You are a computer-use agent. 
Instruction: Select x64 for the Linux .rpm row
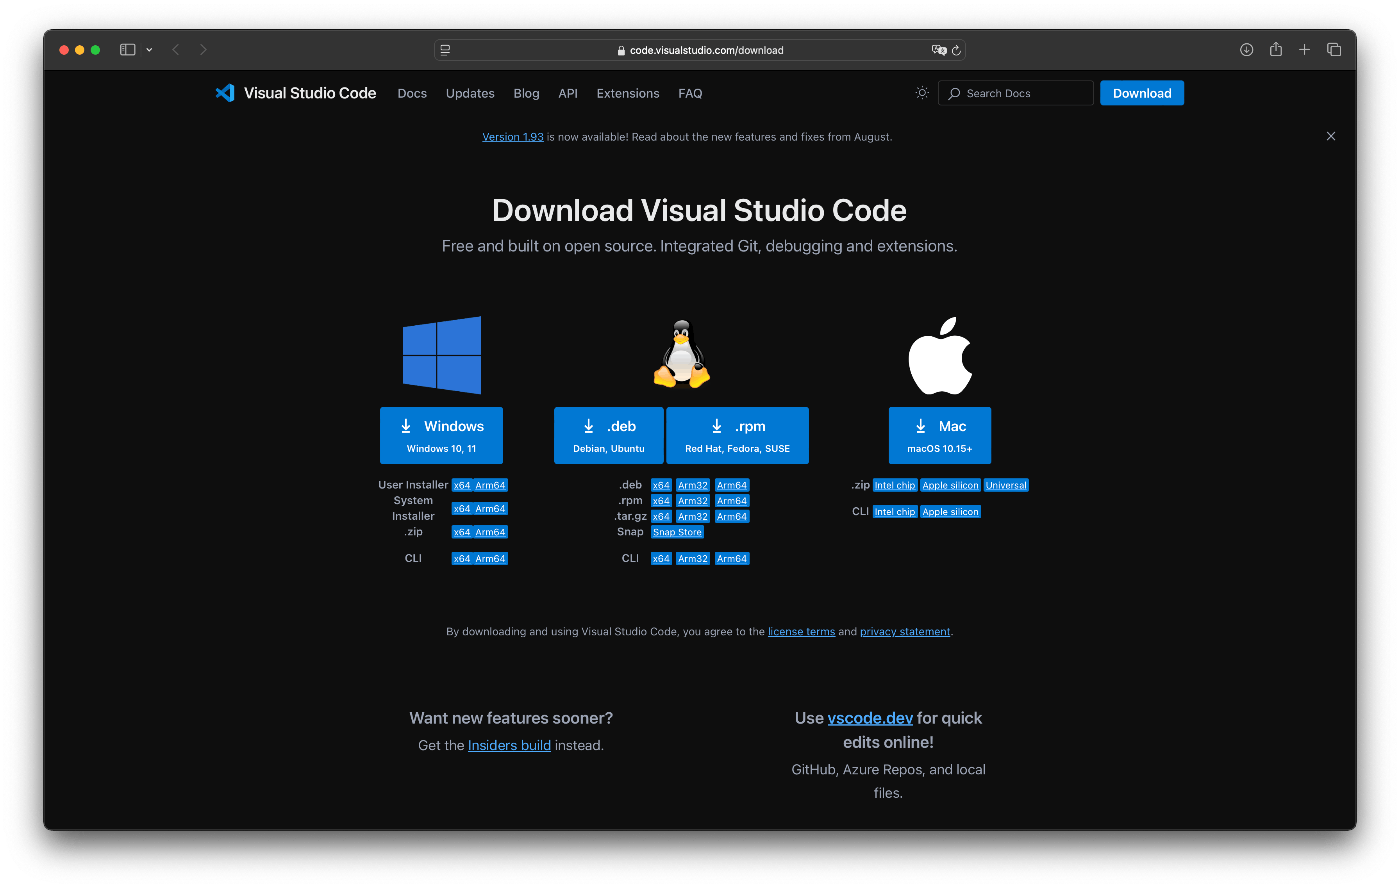(x=661, y=501)
